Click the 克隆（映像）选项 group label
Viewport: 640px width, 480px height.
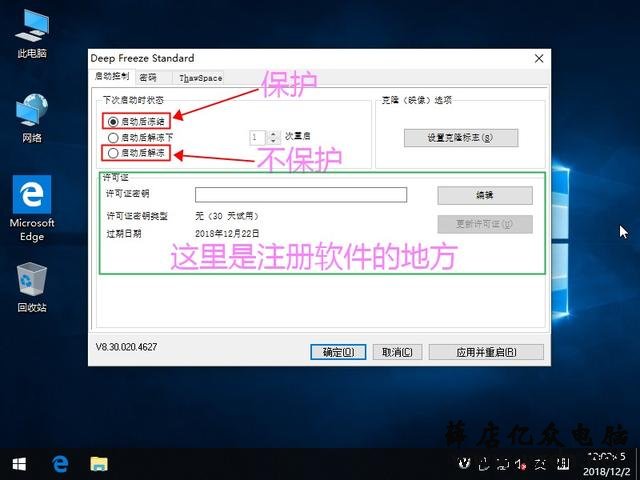click(x=416, y=100)
